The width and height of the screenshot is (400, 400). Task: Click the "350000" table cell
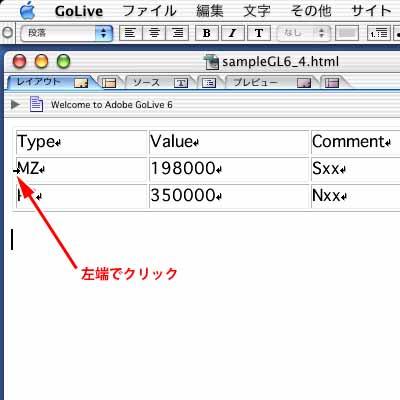229,196
